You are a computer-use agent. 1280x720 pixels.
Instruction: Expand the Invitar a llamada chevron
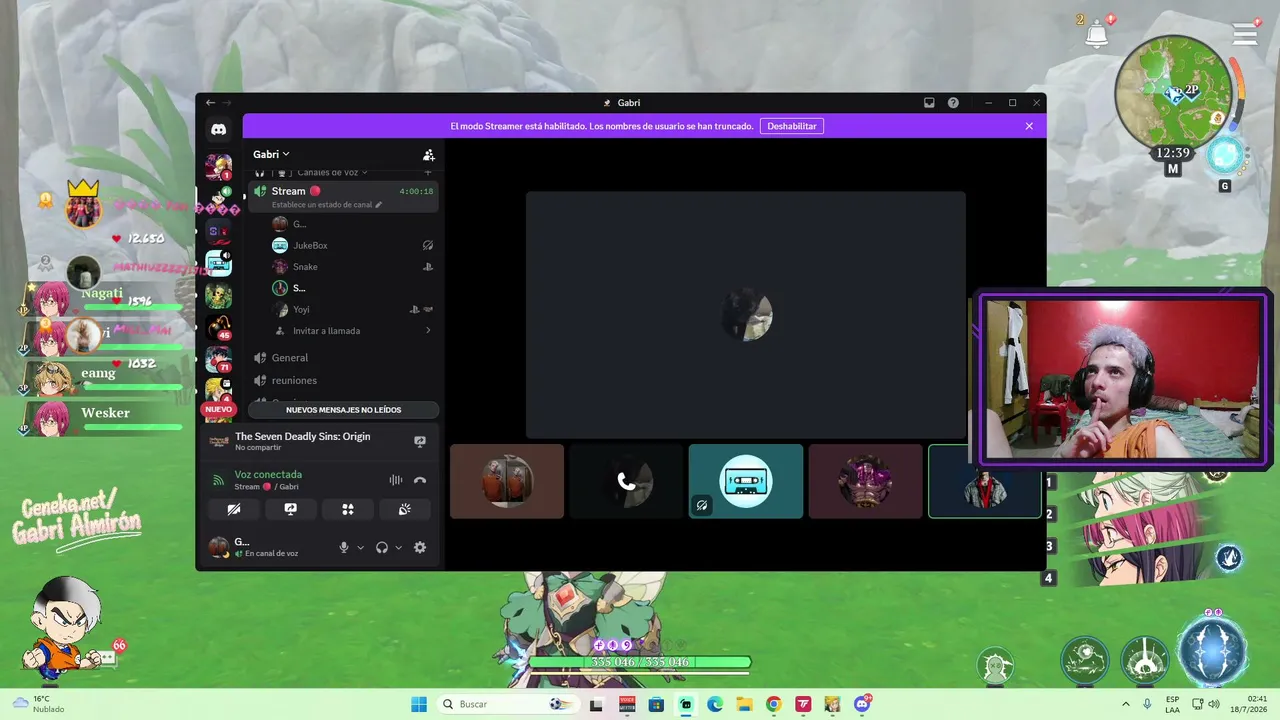click(x=428, y=331)
